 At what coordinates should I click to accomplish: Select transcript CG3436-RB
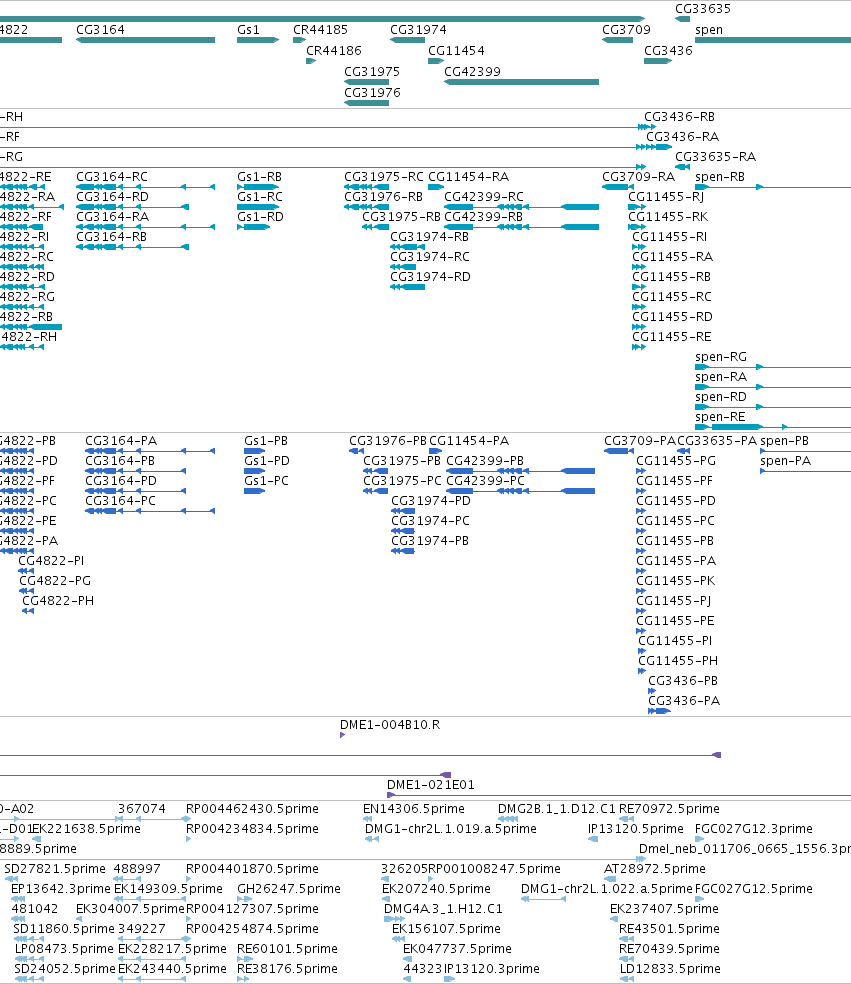(x=680, y=117)
